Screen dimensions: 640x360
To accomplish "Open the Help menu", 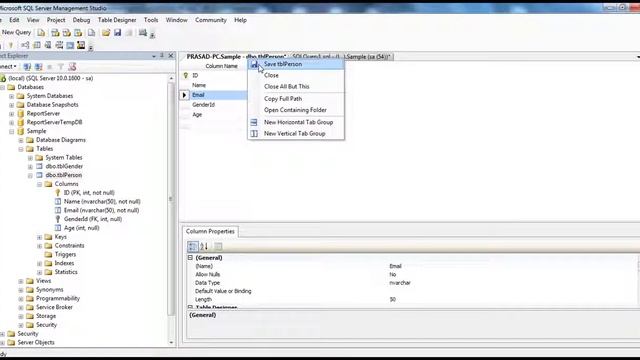I will 240,20.
